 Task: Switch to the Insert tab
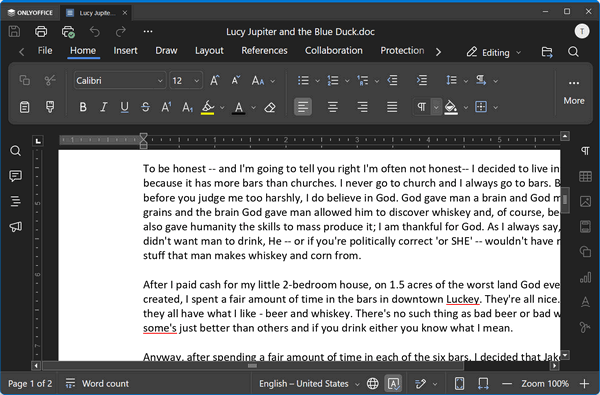click(x=125, y=51)
